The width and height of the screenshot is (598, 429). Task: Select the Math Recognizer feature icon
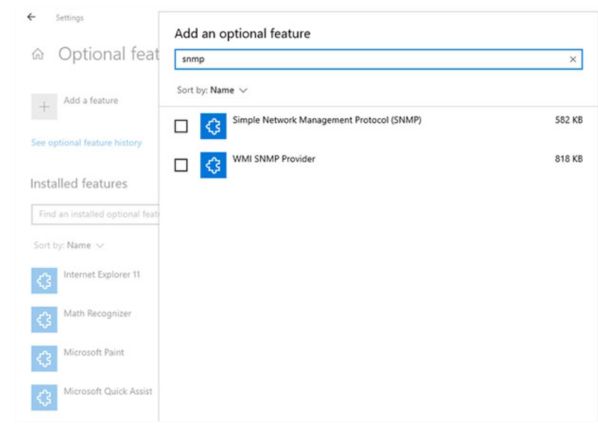[44, 320]
